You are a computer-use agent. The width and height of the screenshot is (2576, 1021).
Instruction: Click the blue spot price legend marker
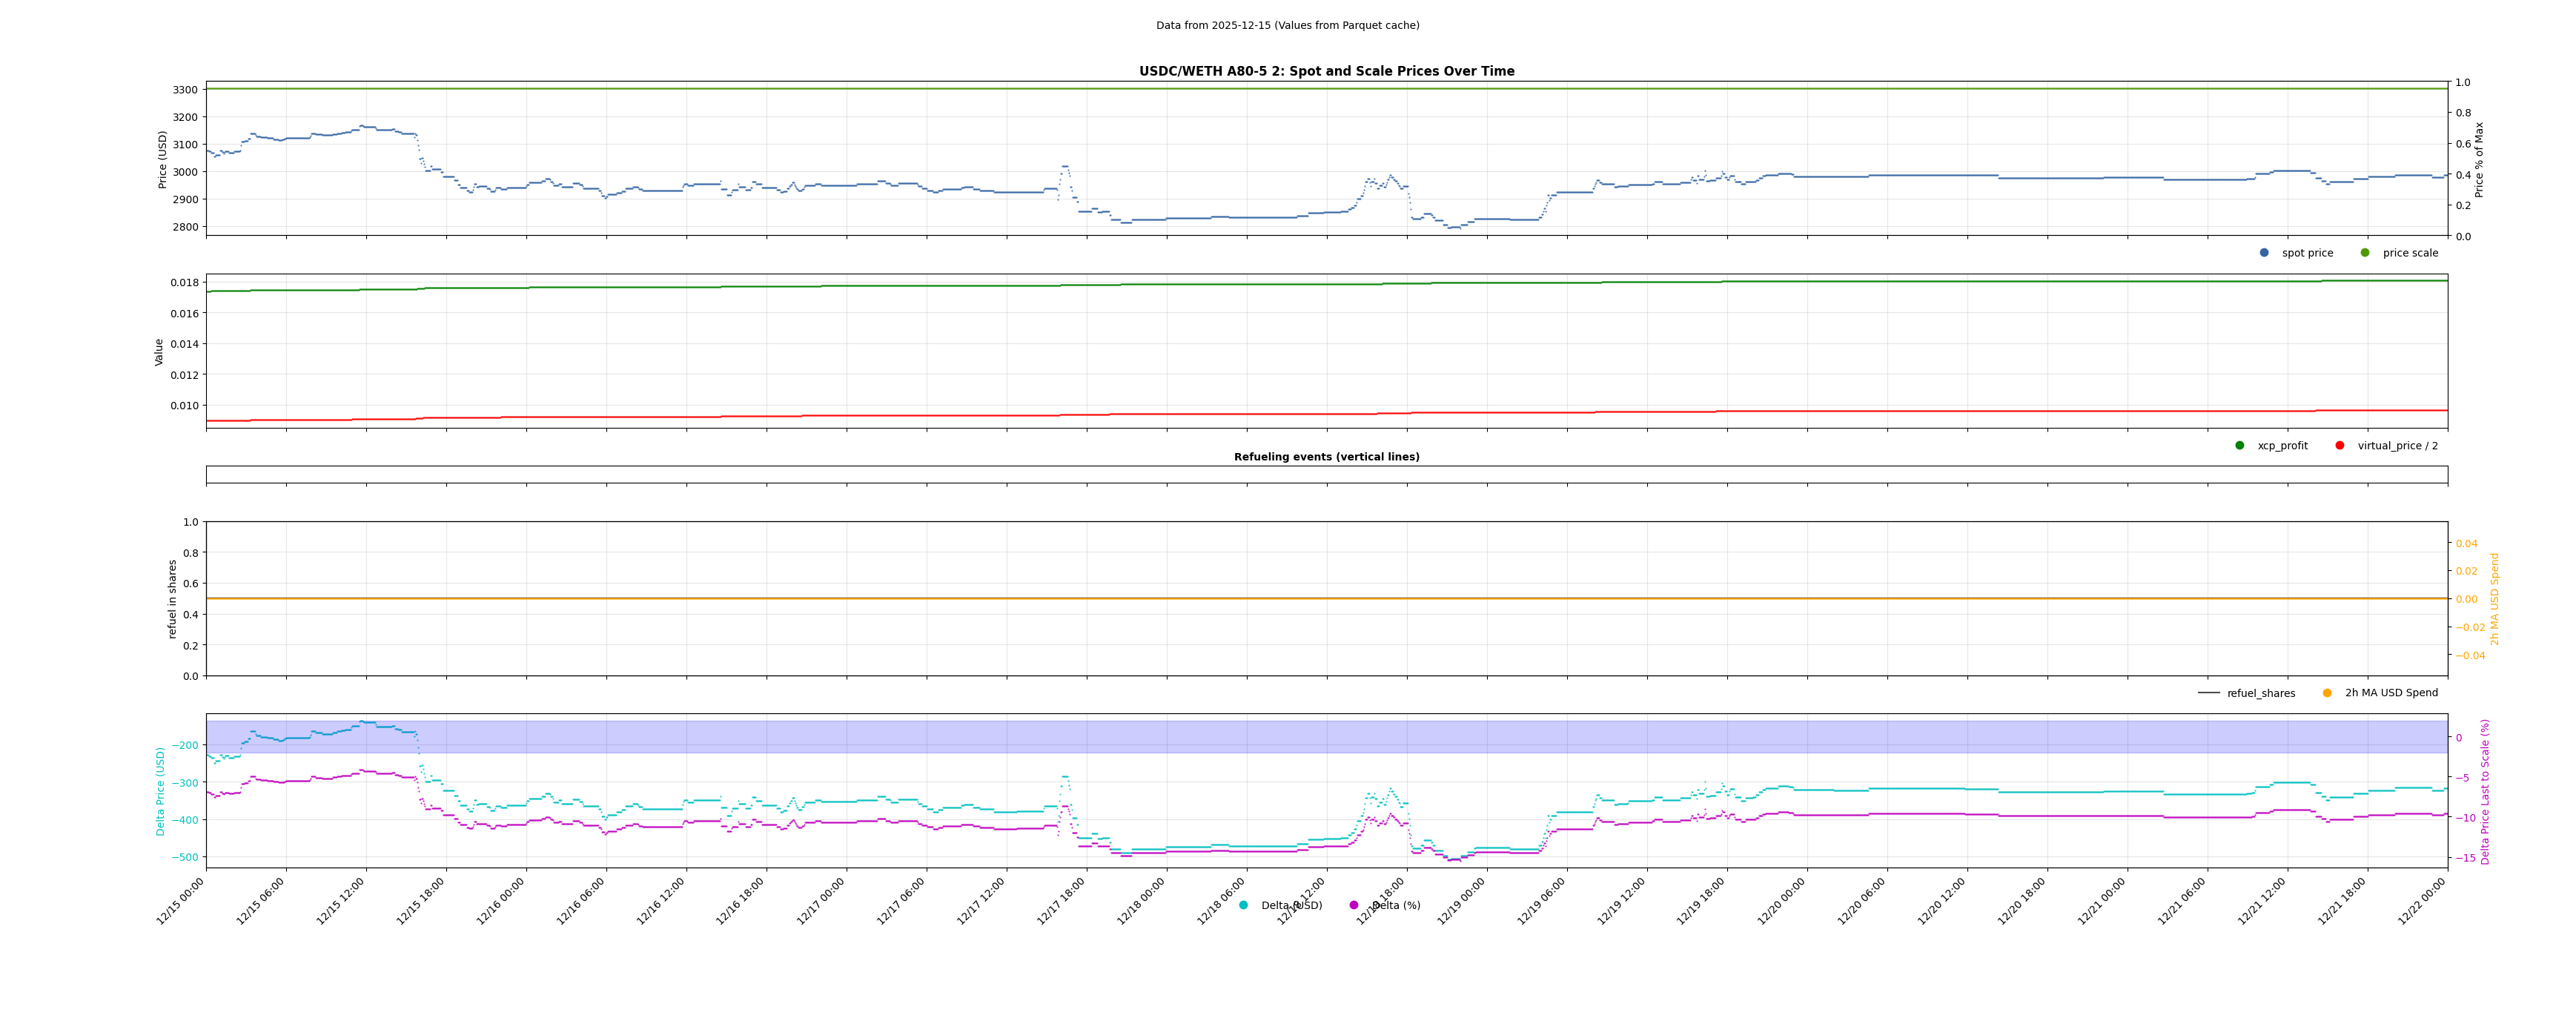[x=2264, y=253]
